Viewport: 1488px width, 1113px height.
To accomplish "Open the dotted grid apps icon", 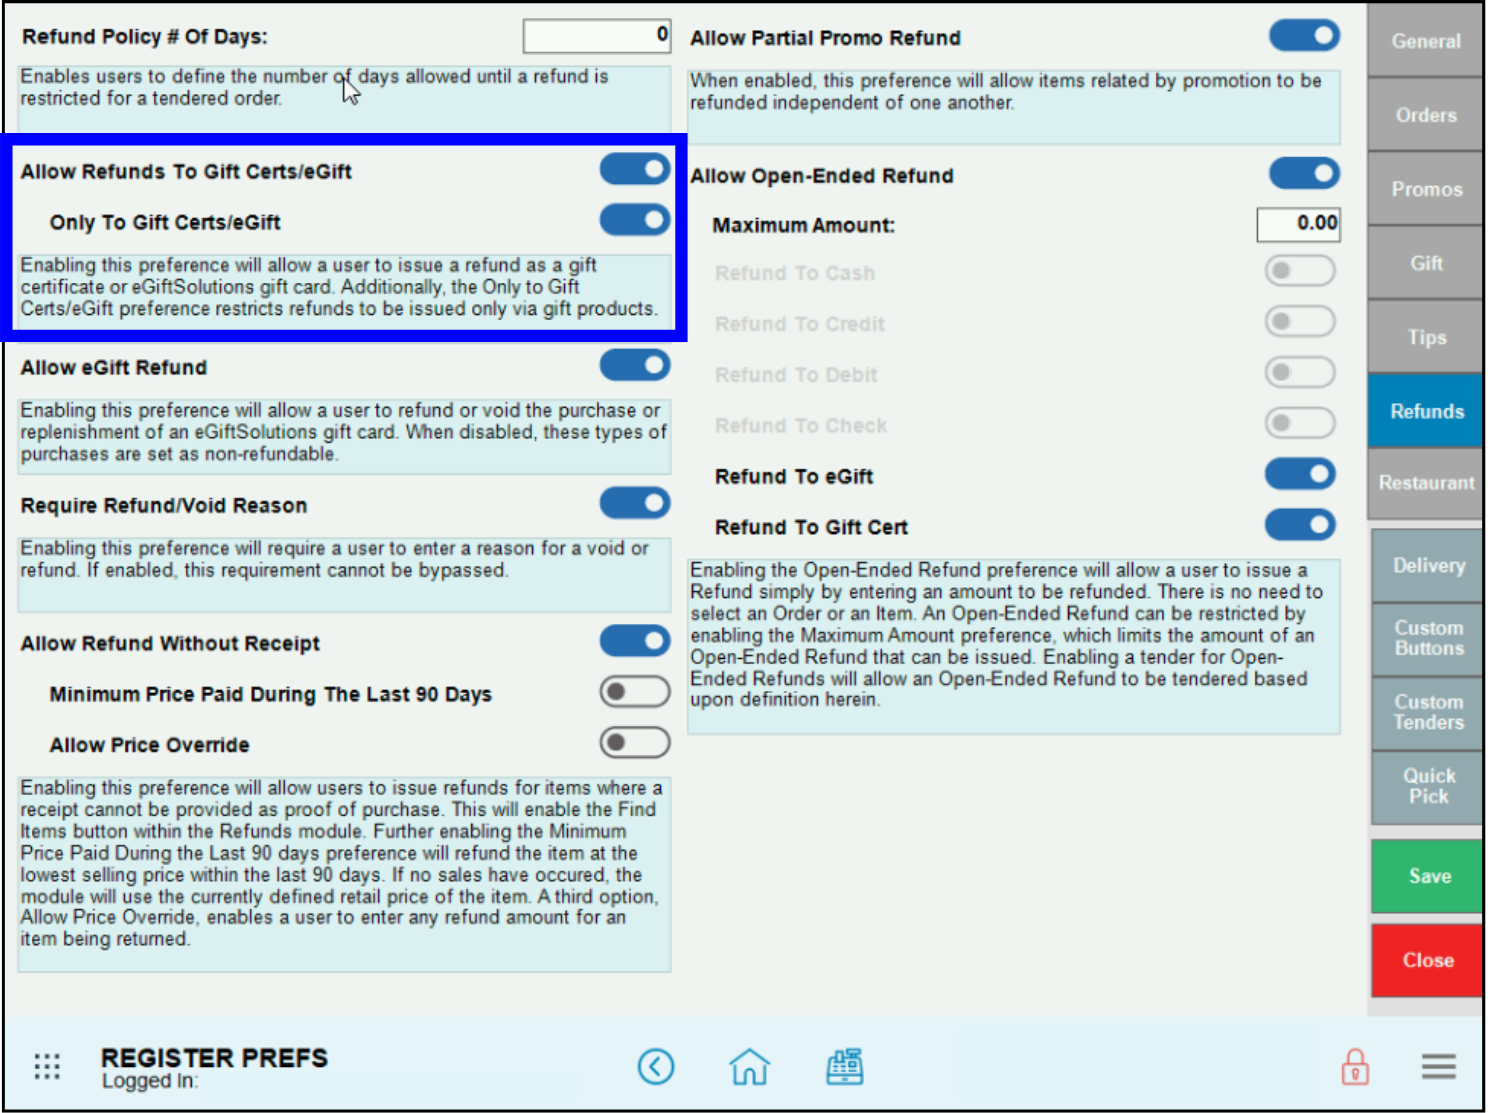I will [47, 1066].
